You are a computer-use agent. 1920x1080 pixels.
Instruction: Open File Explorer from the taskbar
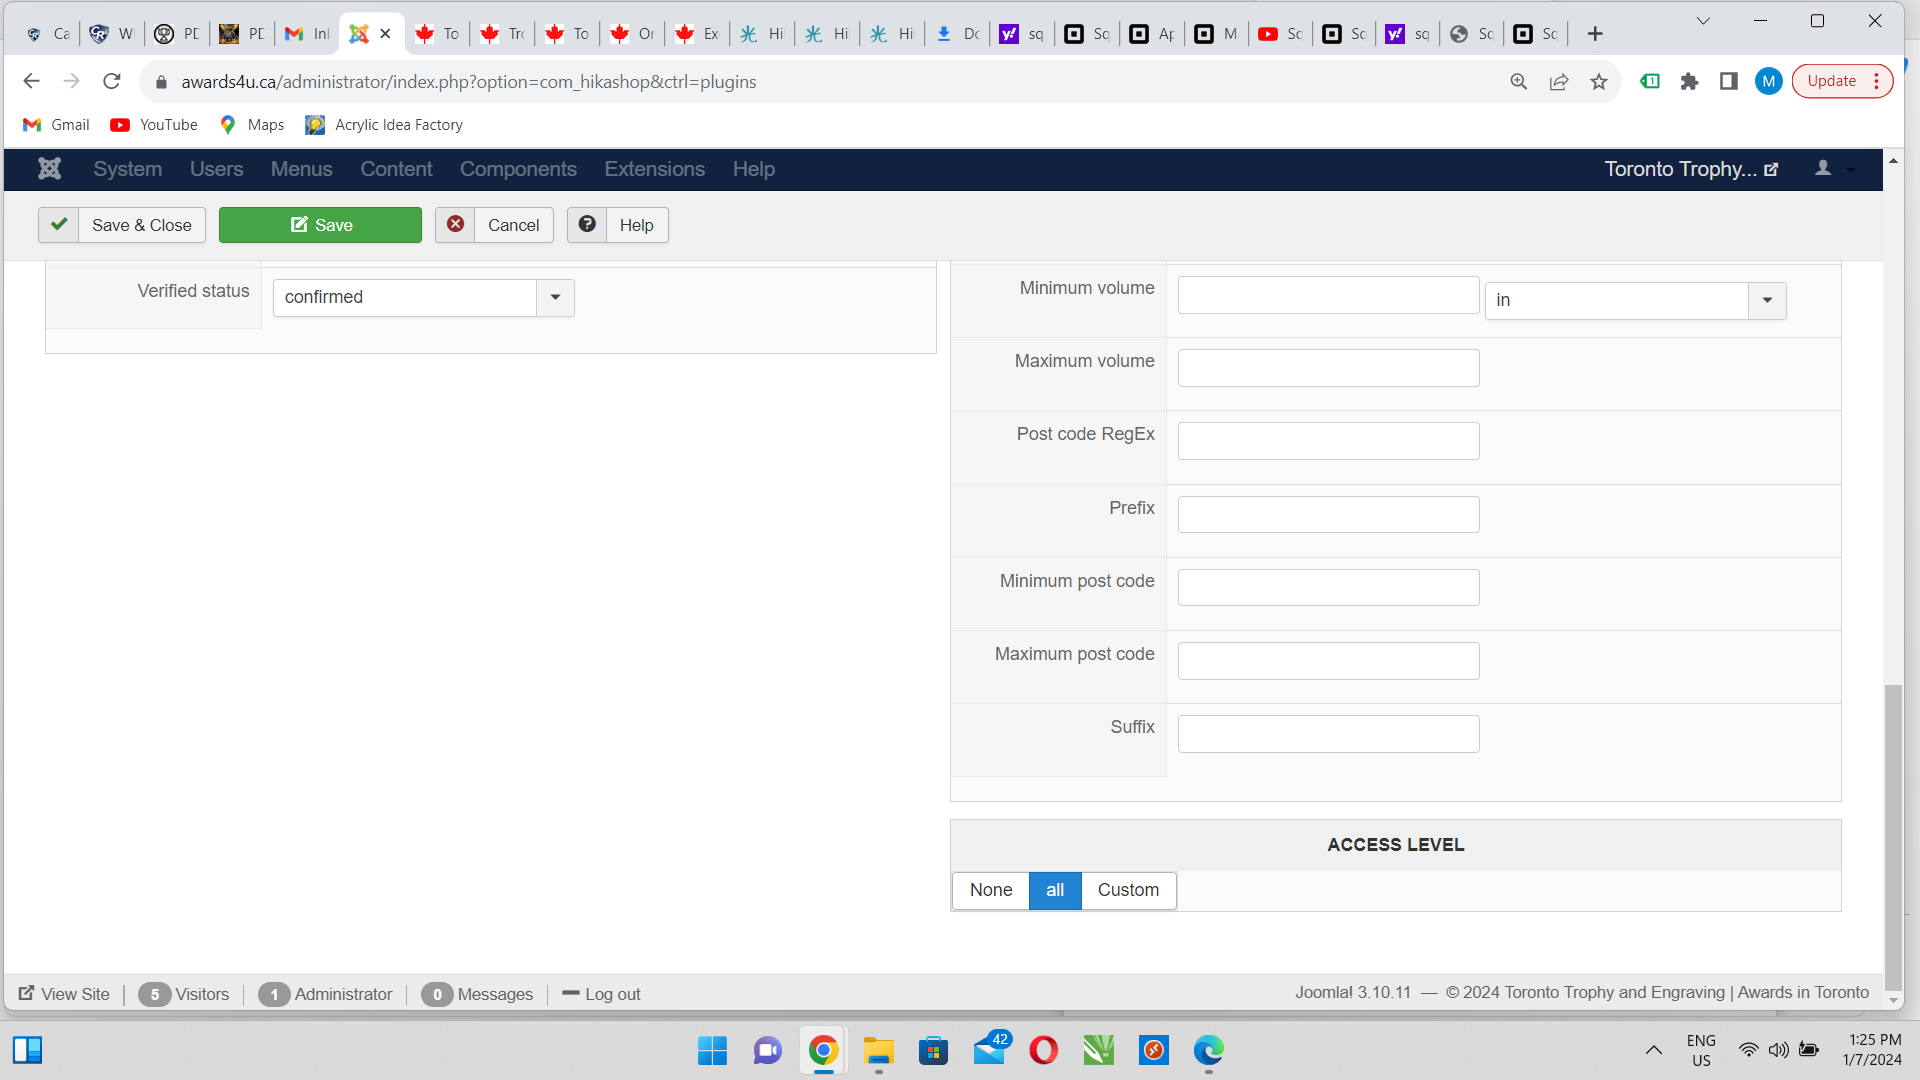tap(878, 1050)
